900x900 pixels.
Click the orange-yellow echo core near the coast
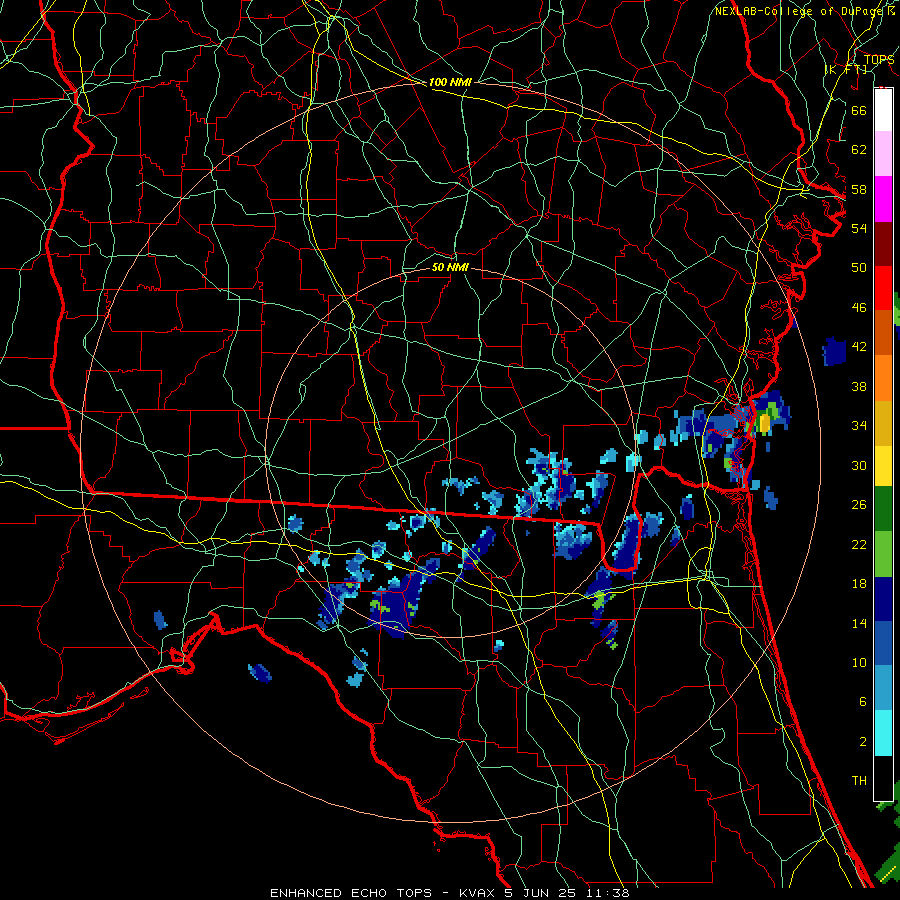coord(765,423)
